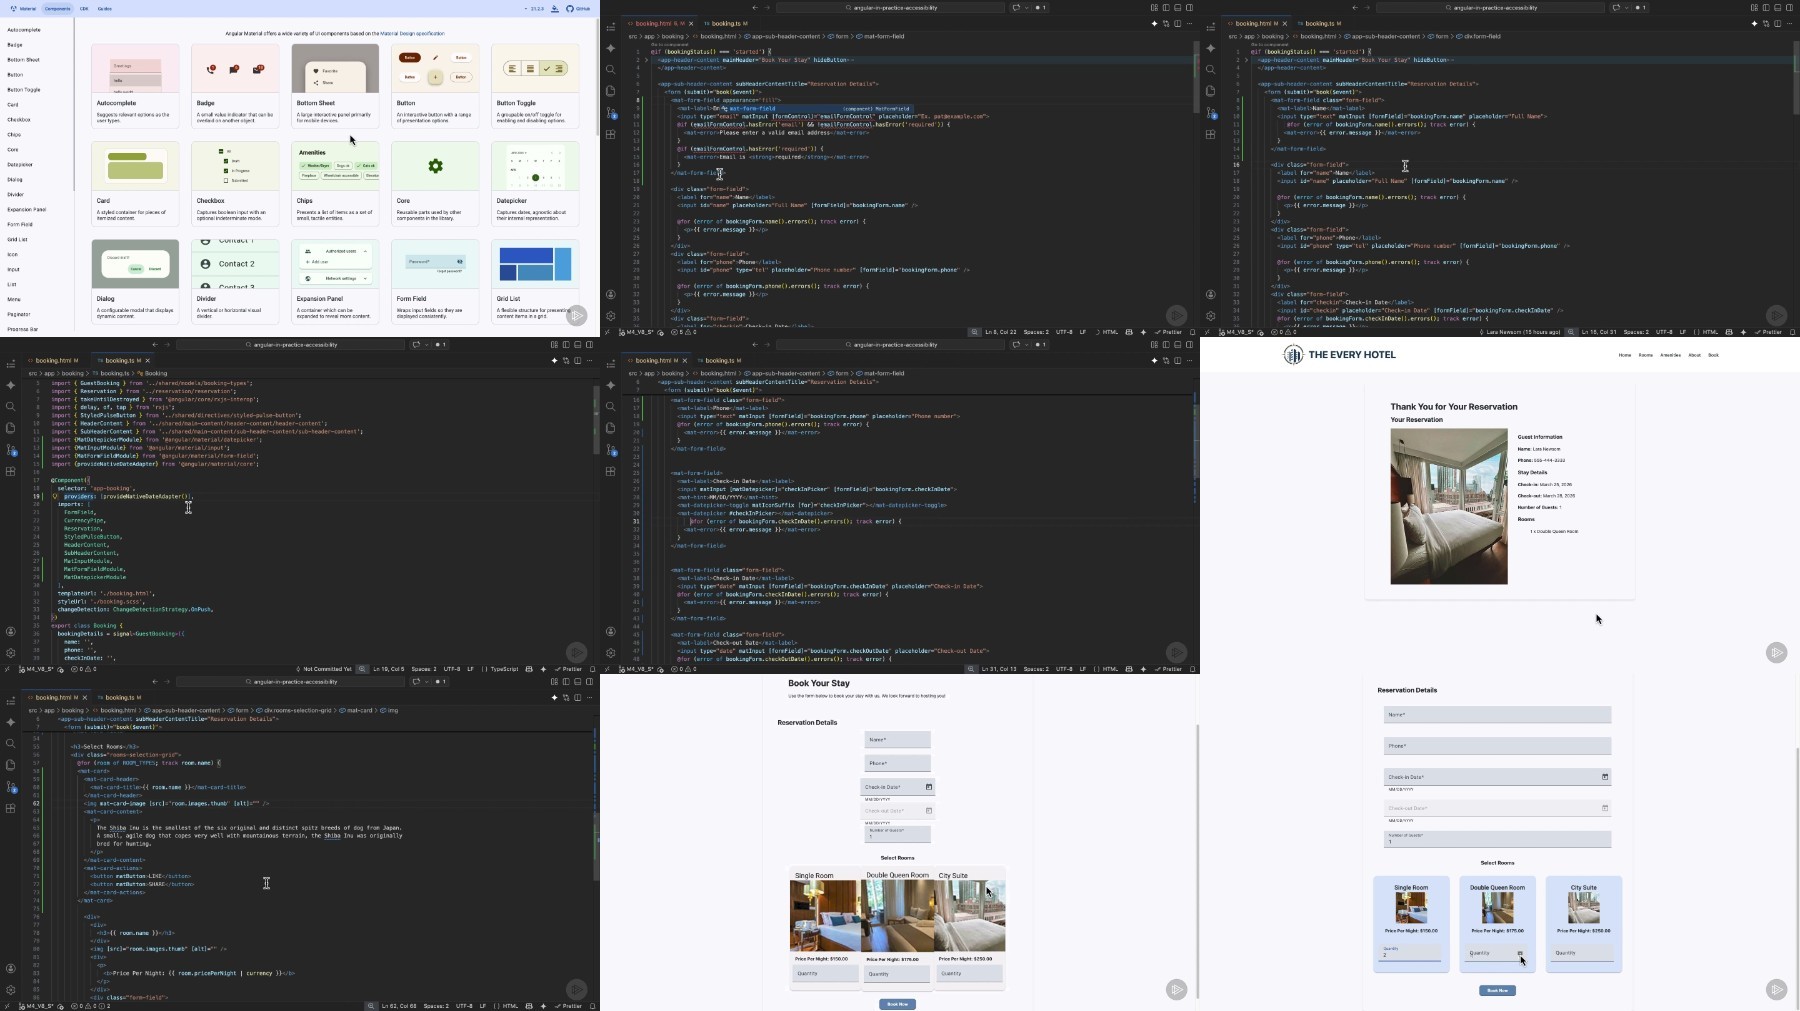1800x1011 pixels.
Task: Change Spaces: 2 indentation in Ln 31, Col 13 editor
Action: click(1036, 669)
